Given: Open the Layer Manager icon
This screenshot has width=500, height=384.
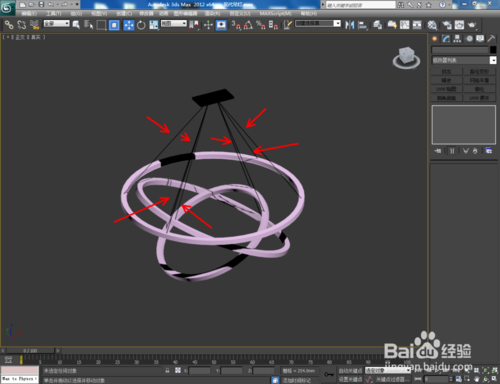Looking at the screenshot, I should pyautogui.click(x=377, y=25).
